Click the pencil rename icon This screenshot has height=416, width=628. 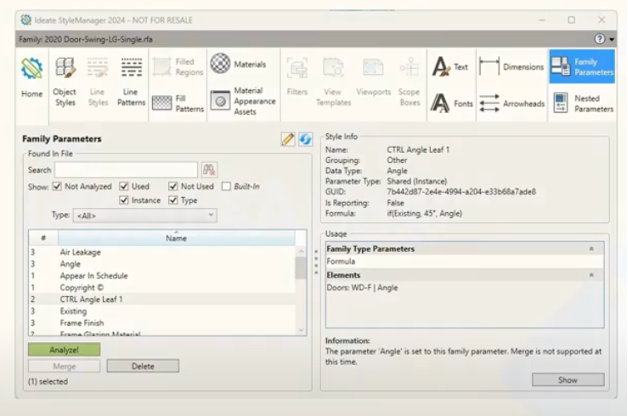coord(288,139)
